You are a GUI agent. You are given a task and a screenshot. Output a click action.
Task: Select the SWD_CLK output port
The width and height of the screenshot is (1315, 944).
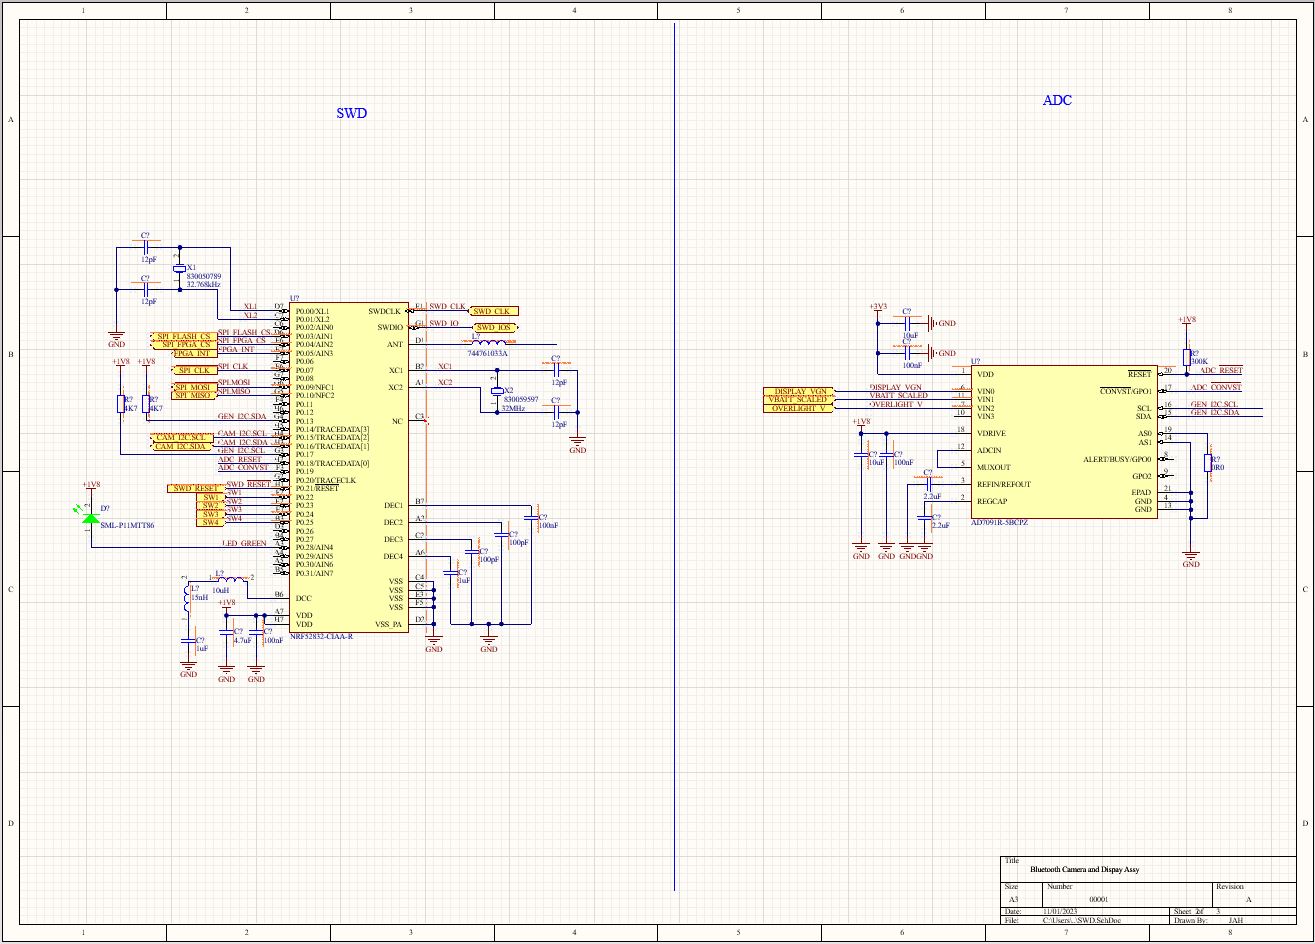click(x=494, y=311)
